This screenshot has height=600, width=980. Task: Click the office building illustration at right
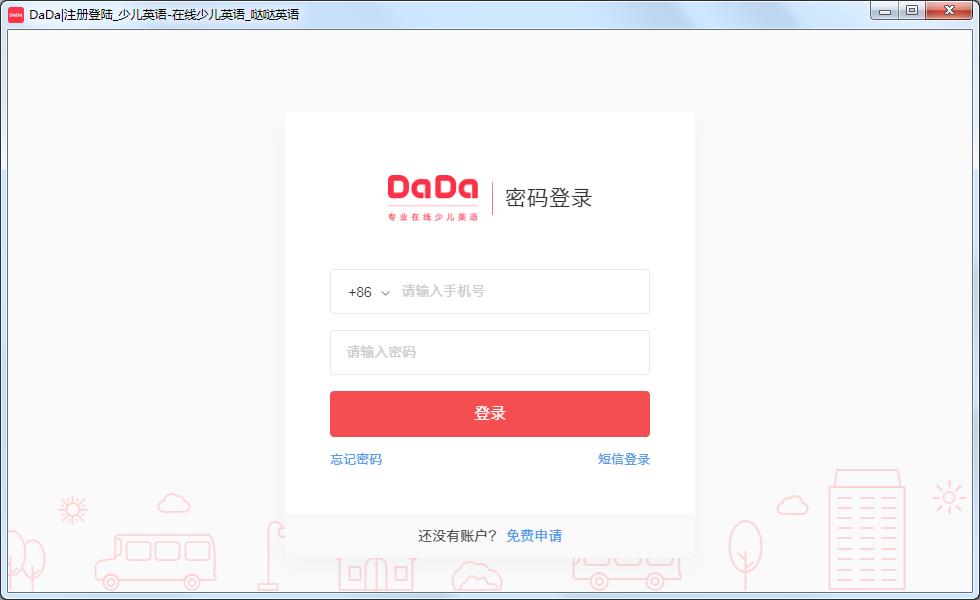click(x=866, y=529)
